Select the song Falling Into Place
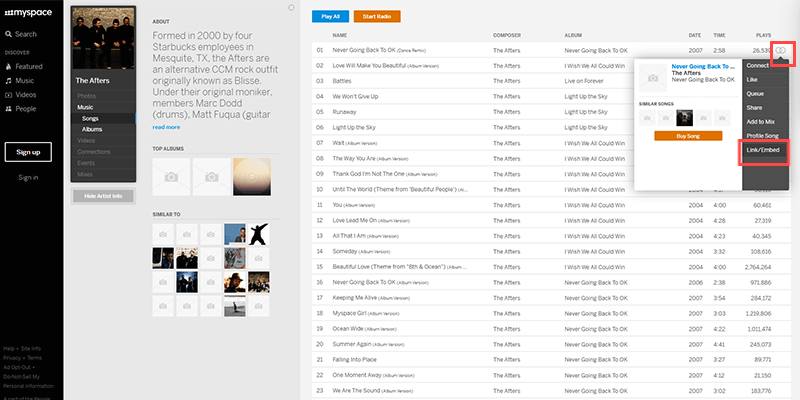This screenshot has height=400, width=800. 354,360
